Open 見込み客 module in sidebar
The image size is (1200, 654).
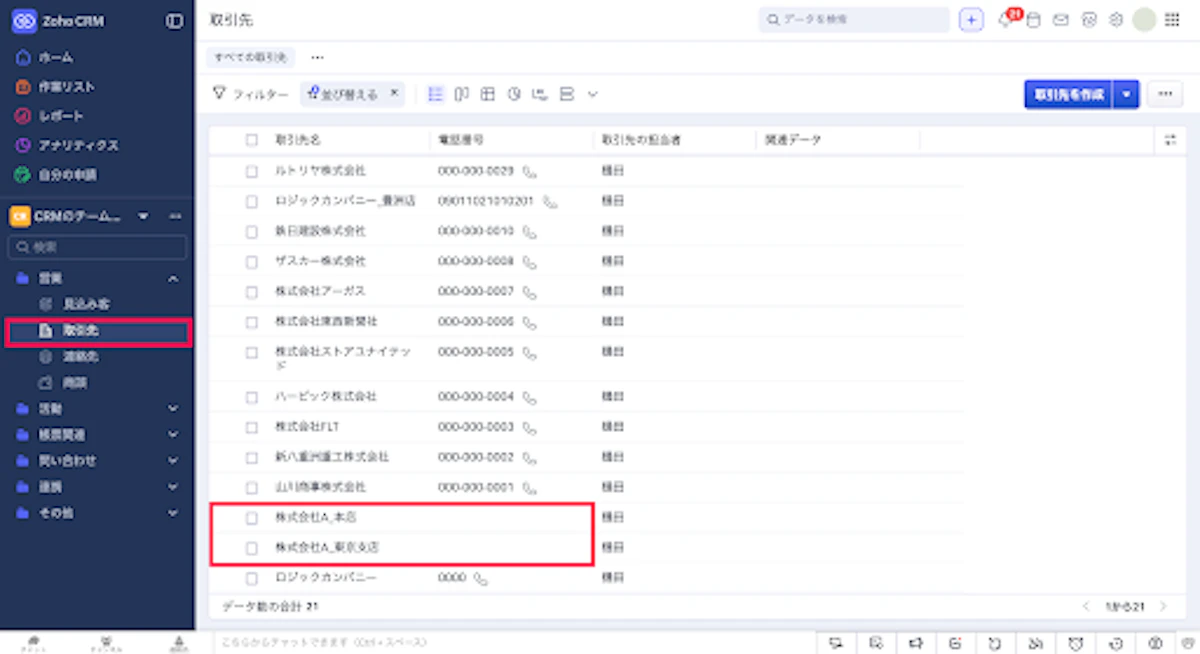click(x=87, y=303)
